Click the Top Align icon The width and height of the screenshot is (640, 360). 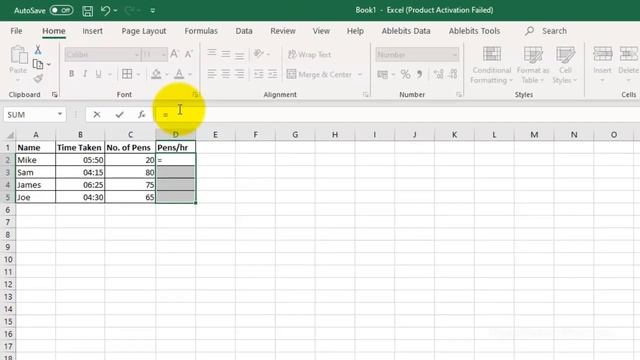[212, 54]
